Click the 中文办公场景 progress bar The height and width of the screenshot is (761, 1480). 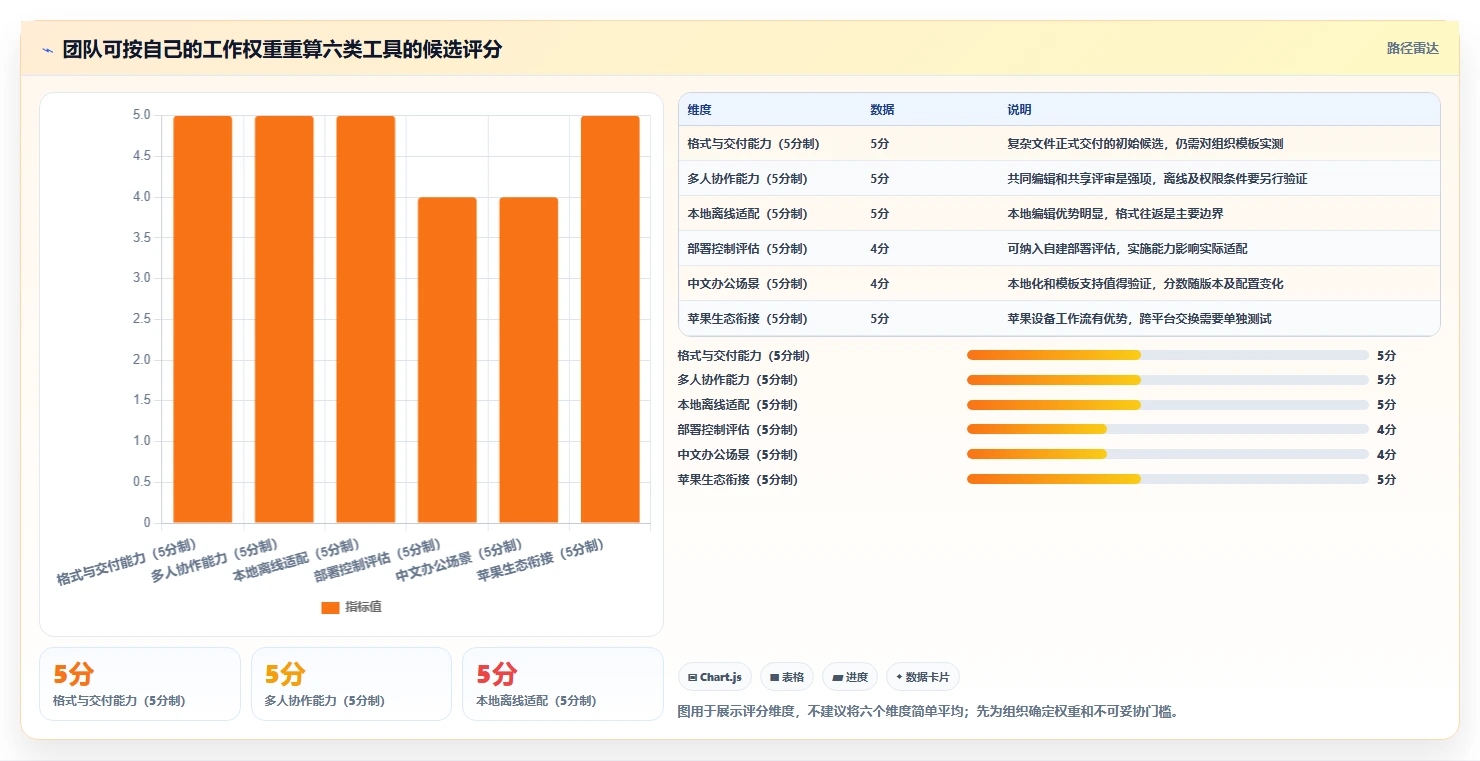(1167, 455)
